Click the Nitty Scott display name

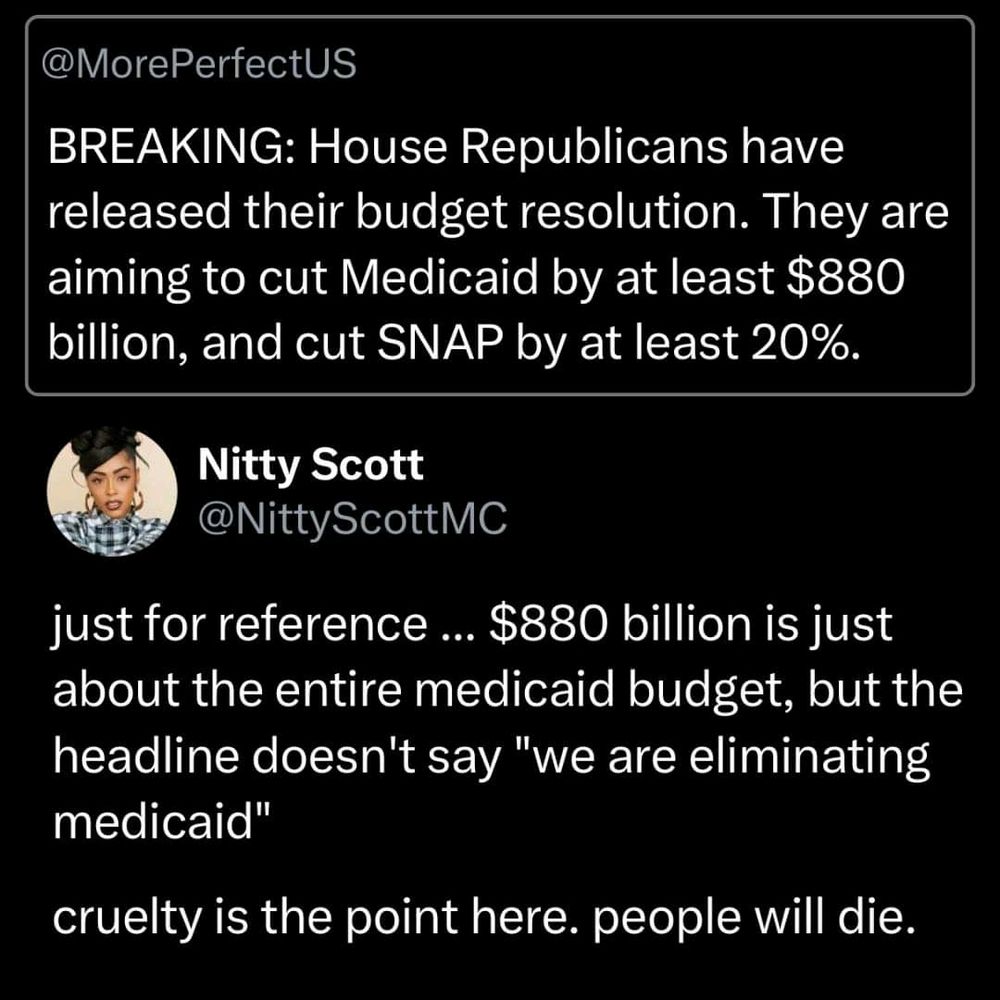point(311,464)
